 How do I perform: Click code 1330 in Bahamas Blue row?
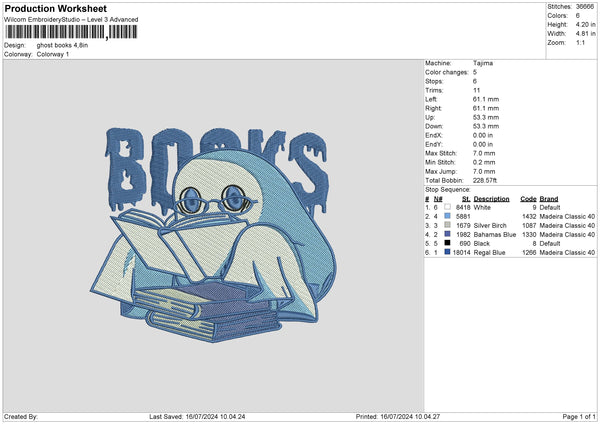(529, 235)
